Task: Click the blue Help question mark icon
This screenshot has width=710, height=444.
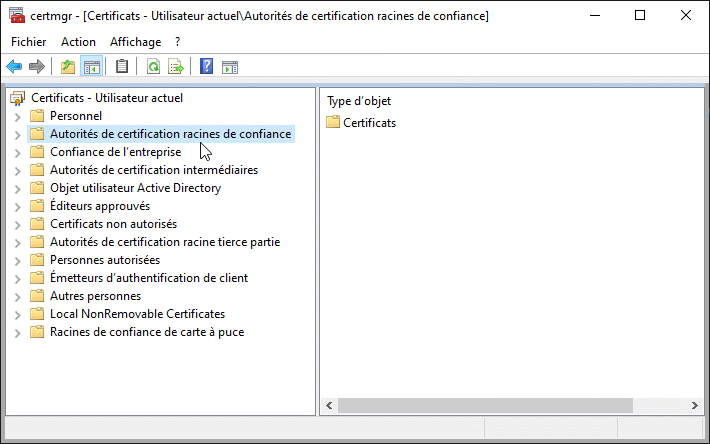Action: point(207,67)
